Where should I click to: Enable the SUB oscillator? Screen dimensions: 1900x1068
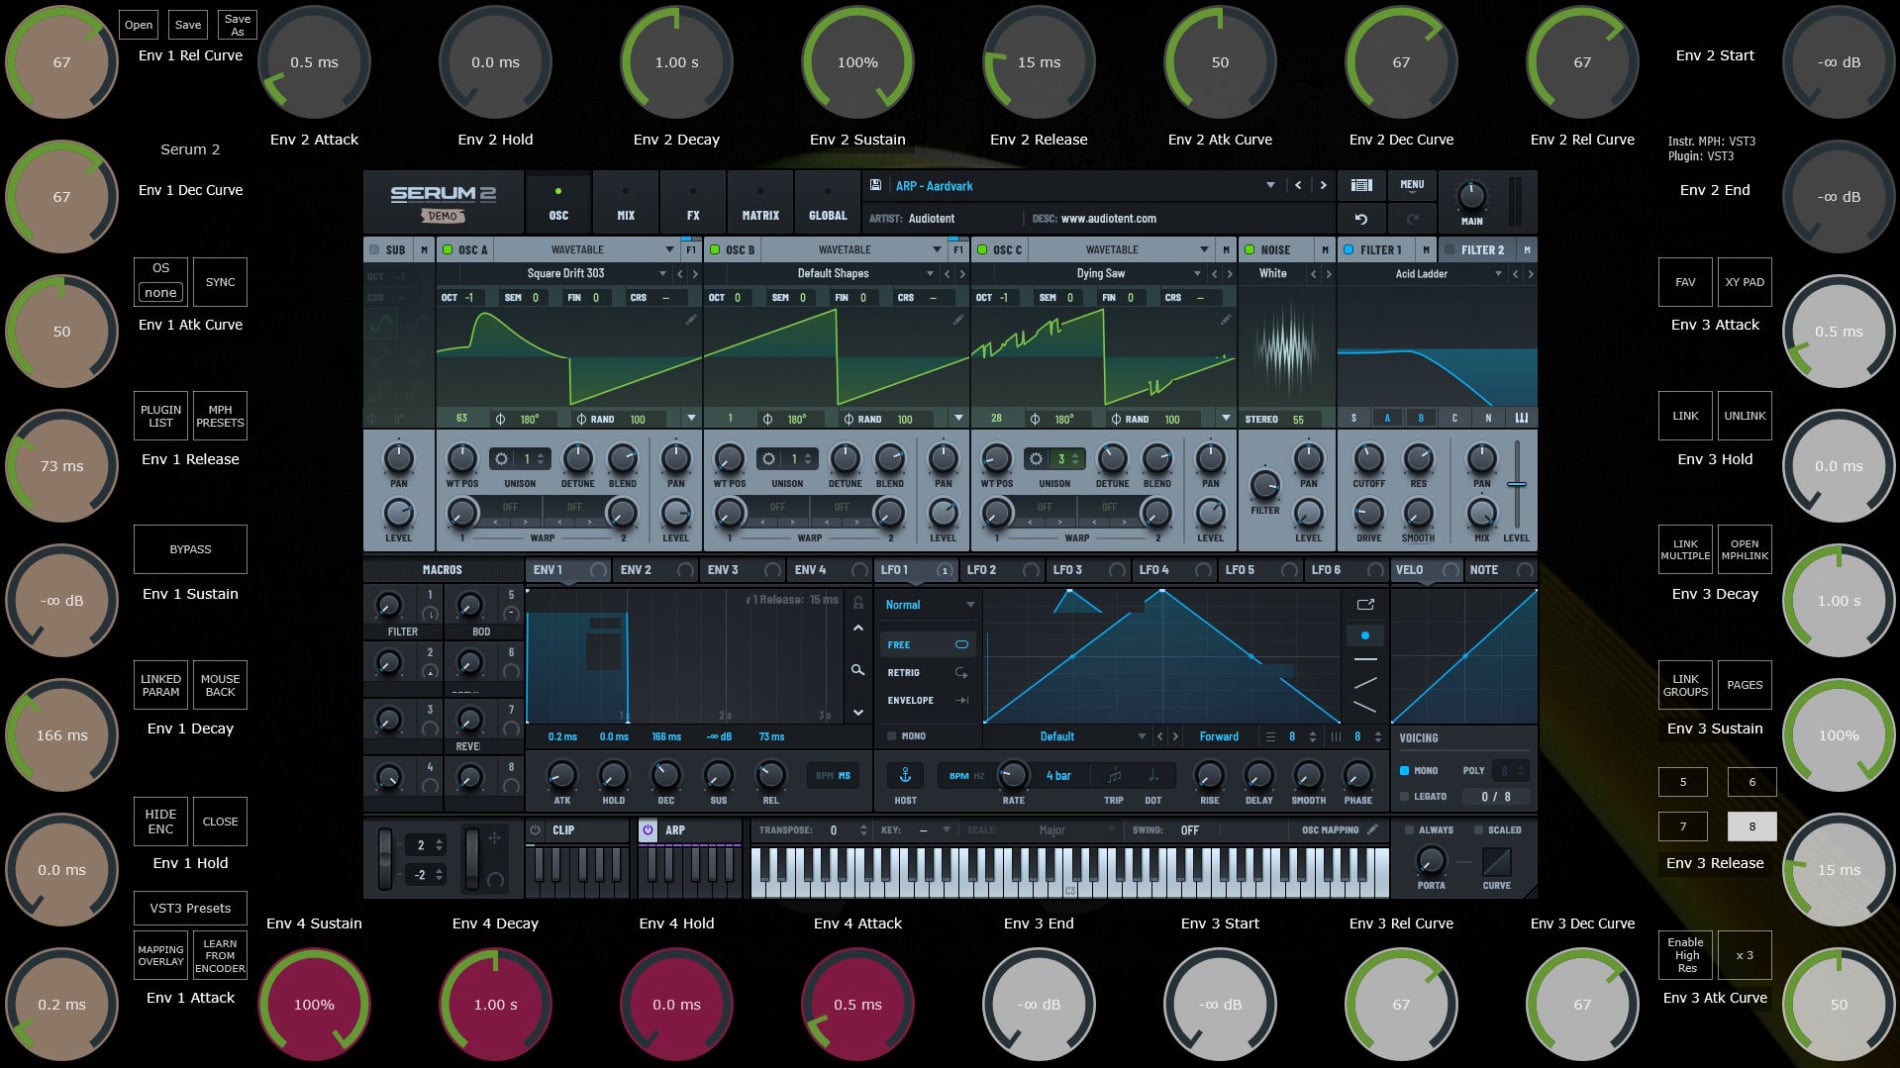(374, 250)
